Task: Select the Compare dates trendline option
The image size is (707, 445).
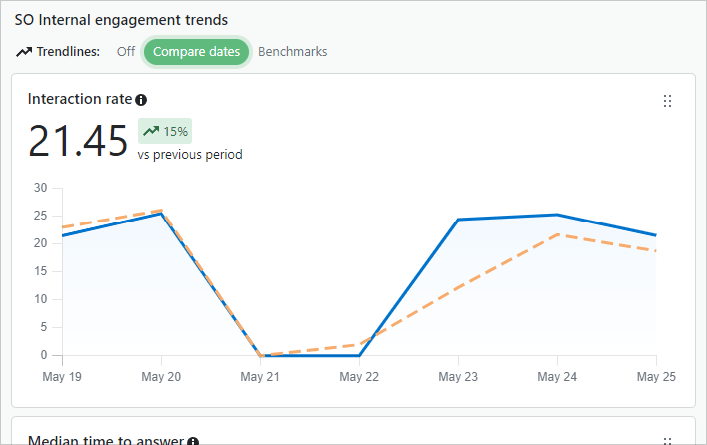Action: [196, 52]
